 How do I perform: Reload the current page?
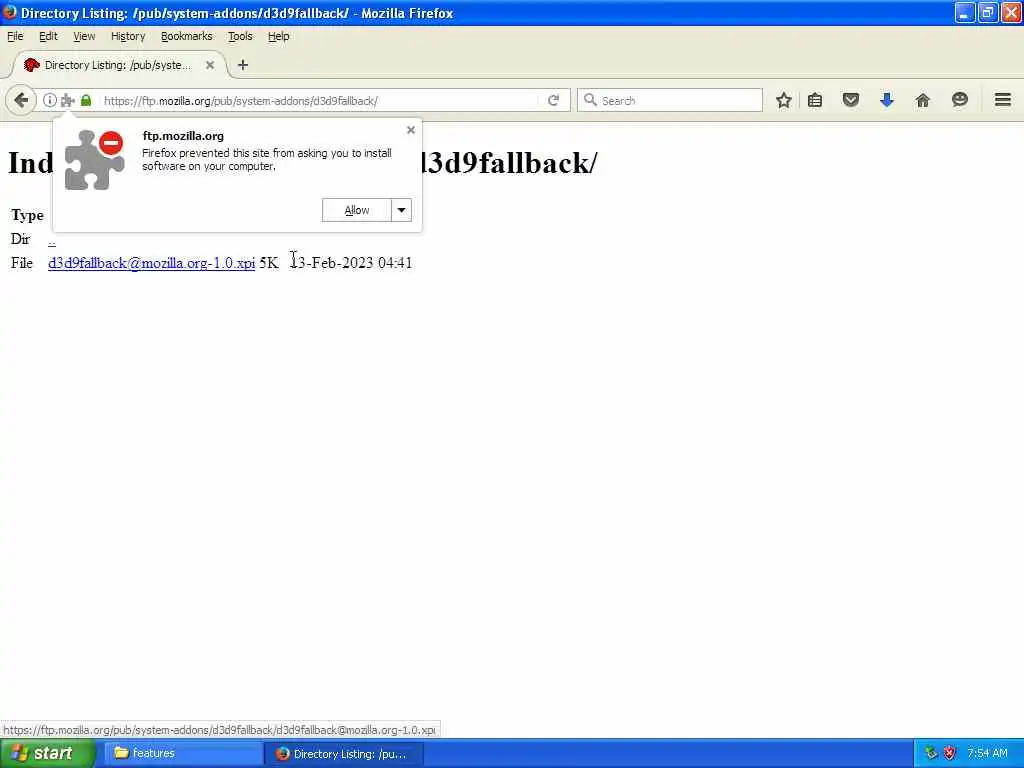pos(554,101)
